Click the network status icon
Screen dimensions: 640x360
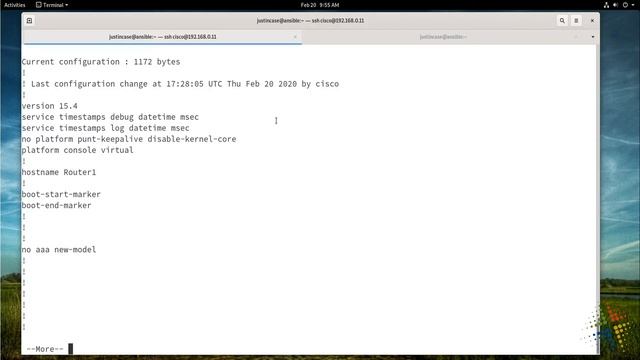[606, 5]
